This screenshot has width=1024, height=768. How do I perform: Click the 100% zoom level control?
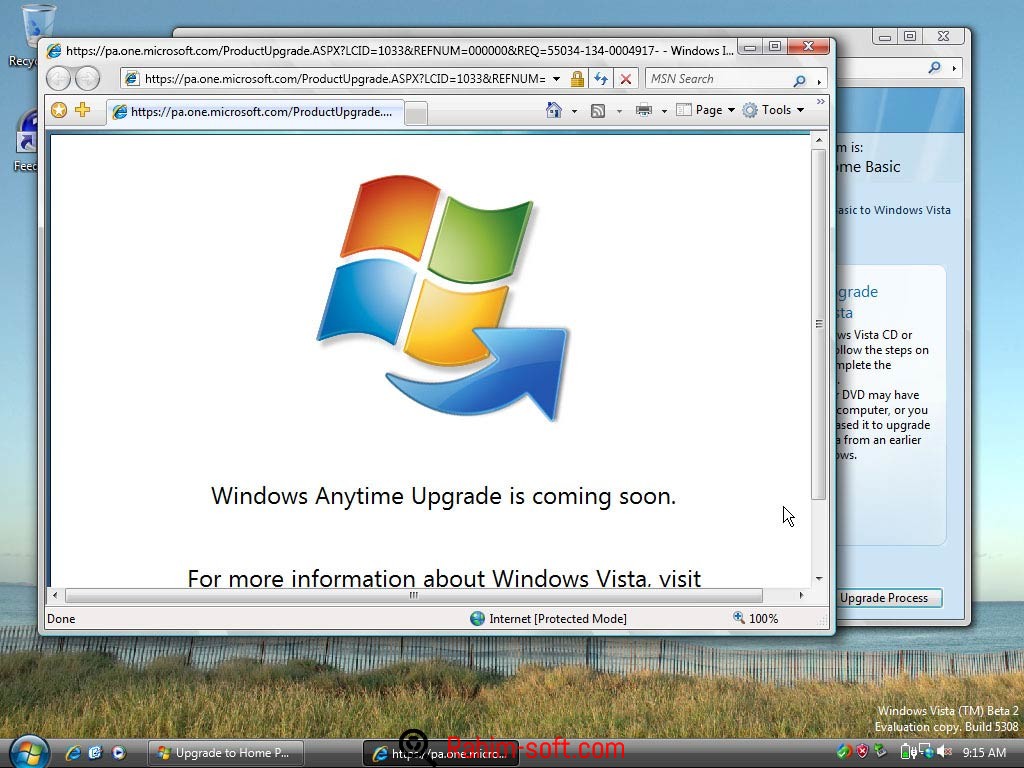(756, 618)
